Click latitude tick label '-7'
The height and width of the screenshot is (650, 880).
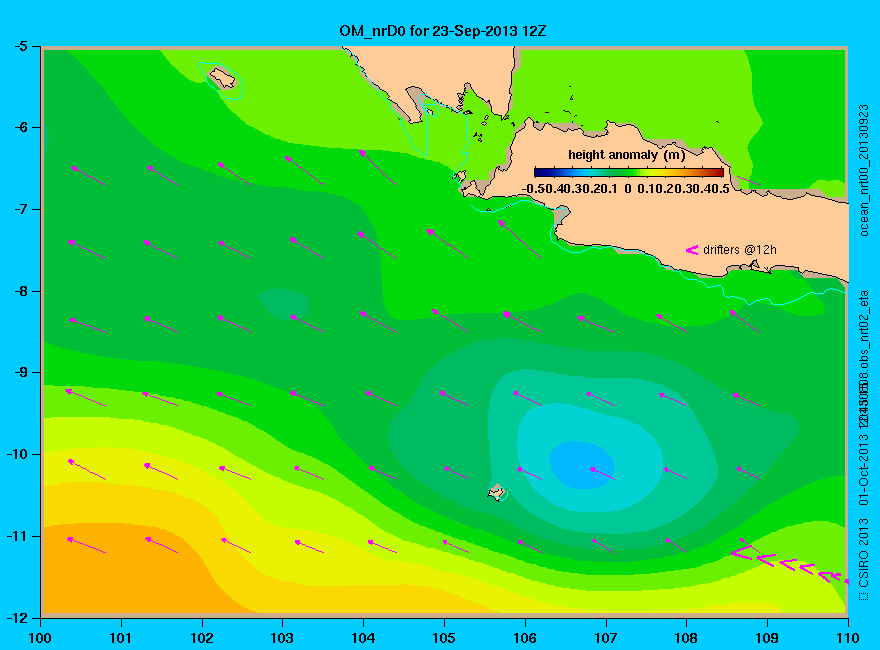click(20, 209)
